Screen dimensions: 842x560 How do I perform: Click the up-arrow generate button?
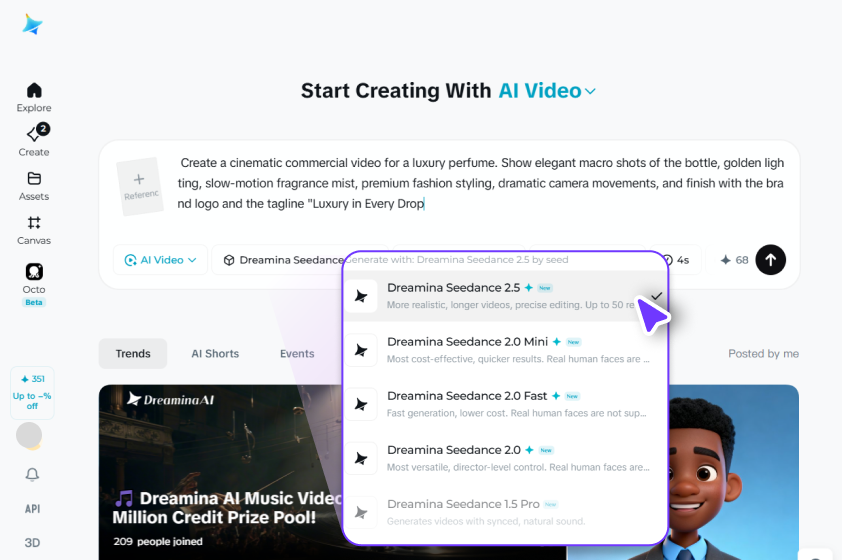click(x=771, y=260)
